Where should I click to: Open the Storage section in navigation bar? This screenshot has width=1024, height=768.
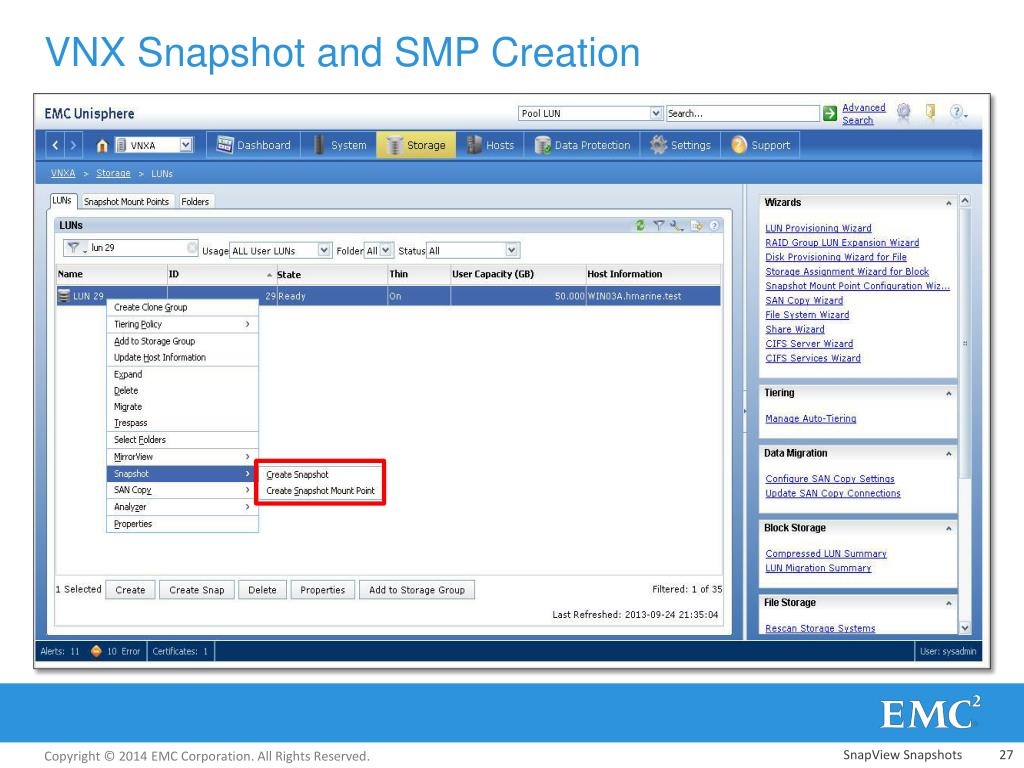(x=416, y=145)
